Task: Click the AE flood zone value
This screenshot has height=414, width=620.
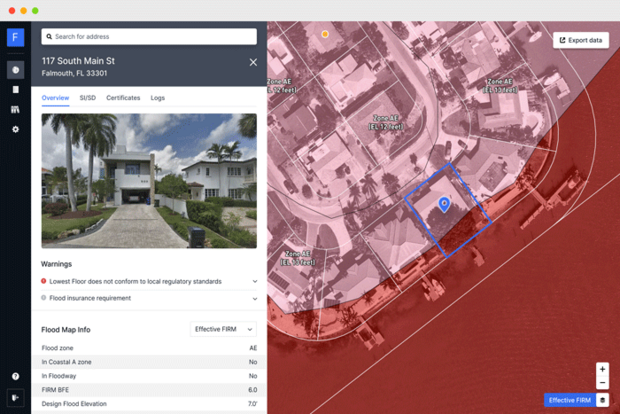Action: (x=253, y=348)
